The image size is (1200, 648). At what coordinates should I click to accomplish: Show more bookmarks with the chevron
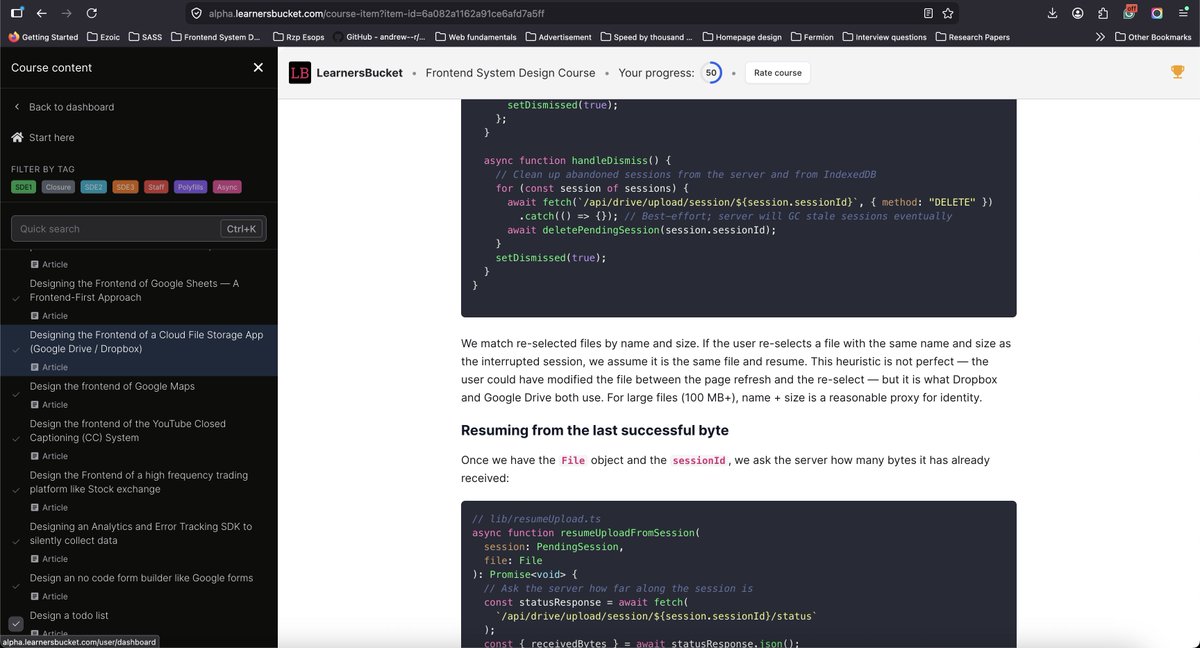coord(1100,37)
